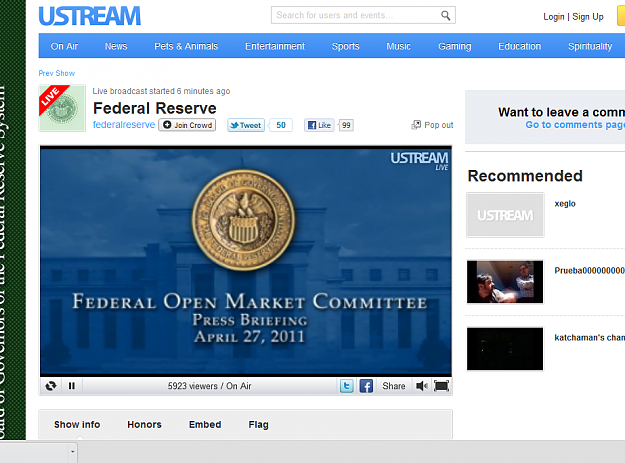The image size is (625, 463).
Task: Open the Login link
Action: point(554,17)
